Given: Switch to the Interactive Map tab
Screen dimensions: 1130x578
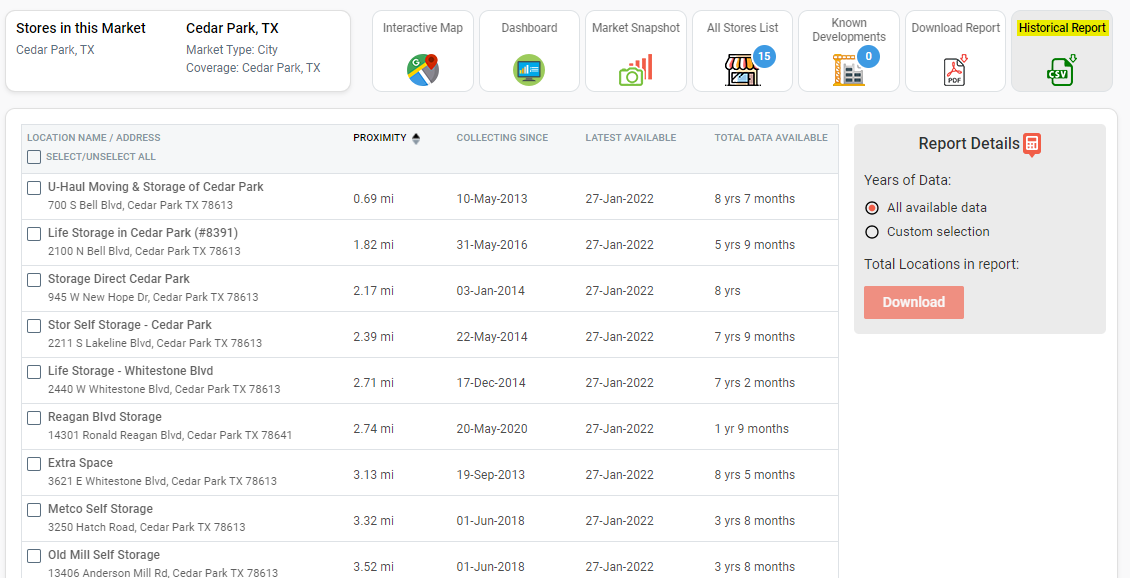Looking at the screenshot, I should [423, 28].
